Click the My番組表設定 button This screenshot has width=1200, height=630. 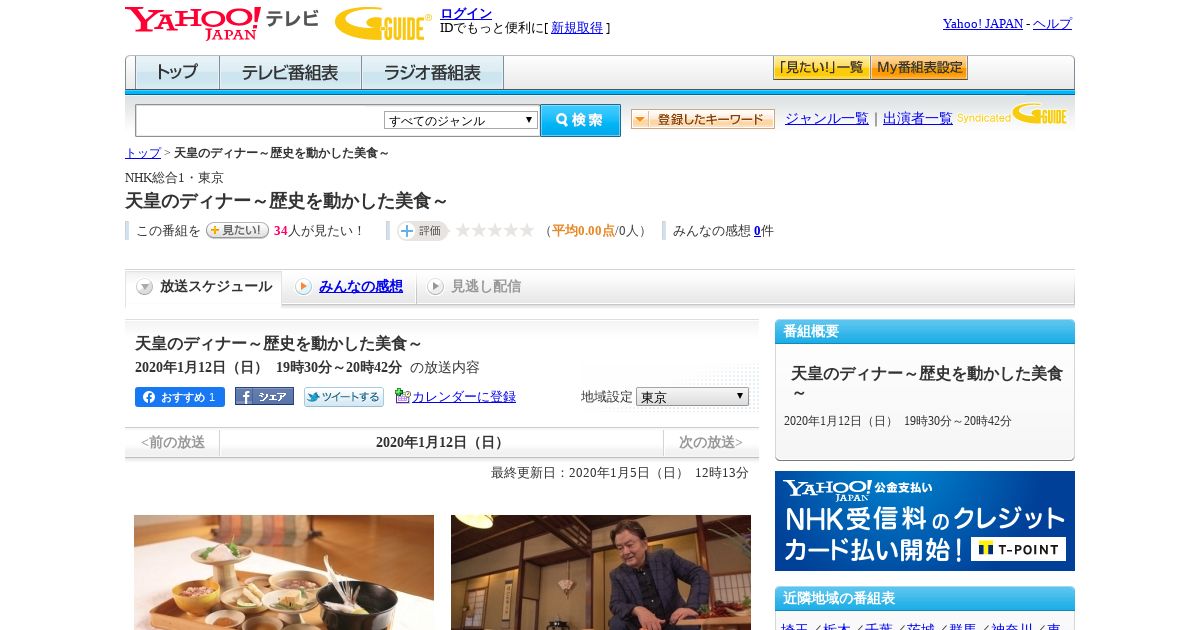tap(919, 68)
